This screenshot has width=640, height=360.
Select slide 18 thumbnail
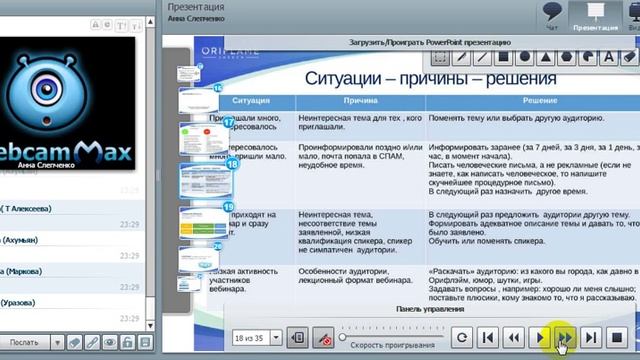pos(206,180)
